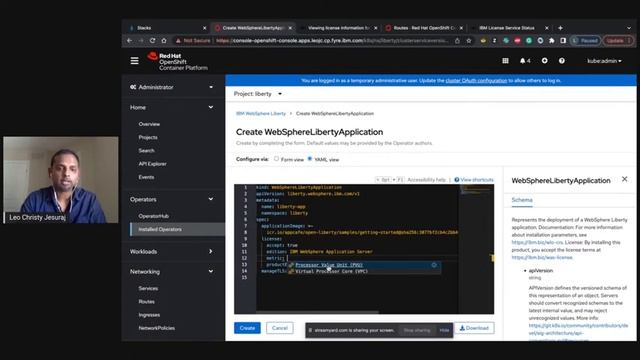
Task: Open Routes under Networking
Action: click(x=146, y=302)
